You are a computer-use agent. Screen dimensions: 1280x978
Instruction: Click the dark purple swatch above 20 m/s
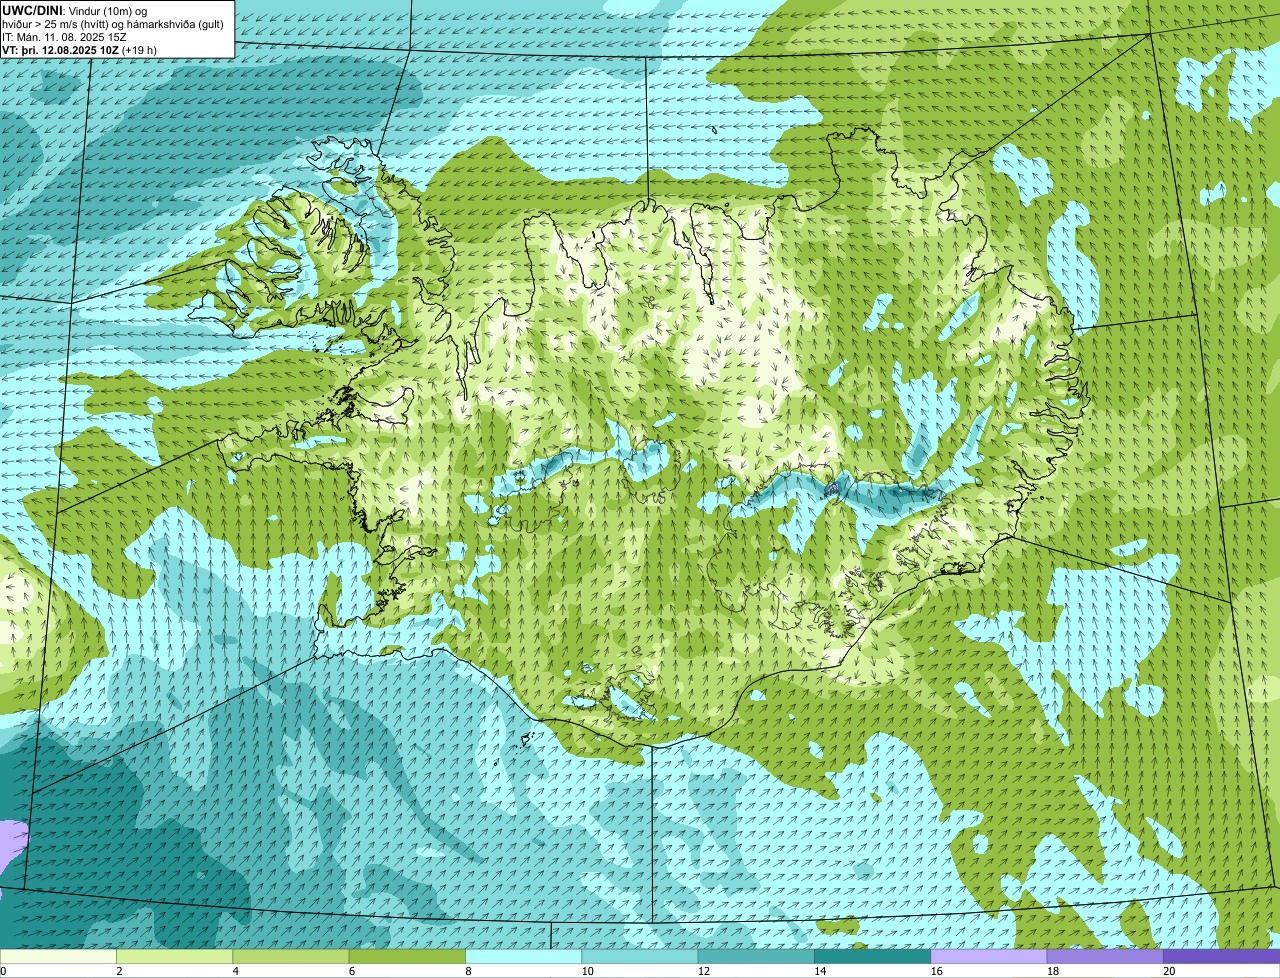pyautogui.click(x=1221, y=957)
